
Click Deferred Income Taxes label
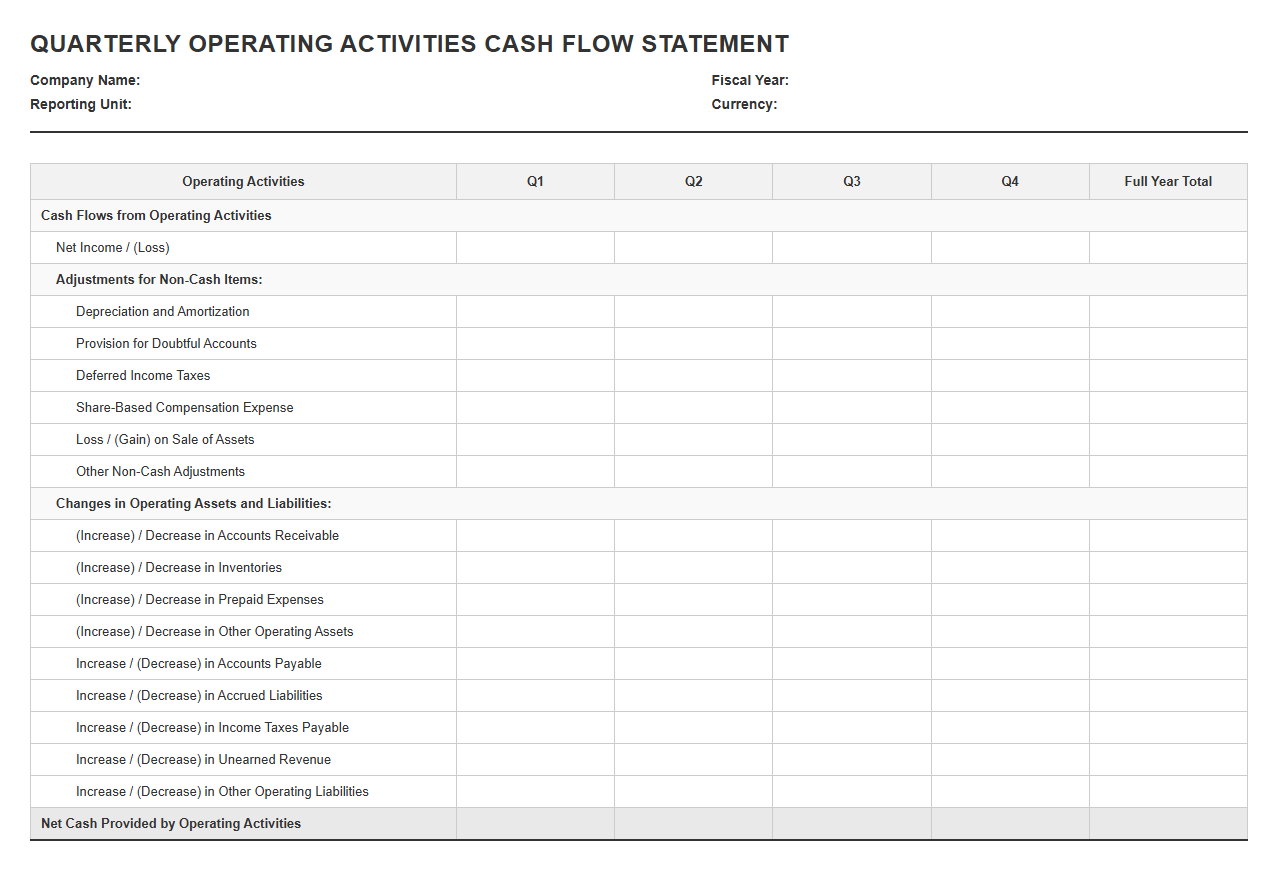143,375
